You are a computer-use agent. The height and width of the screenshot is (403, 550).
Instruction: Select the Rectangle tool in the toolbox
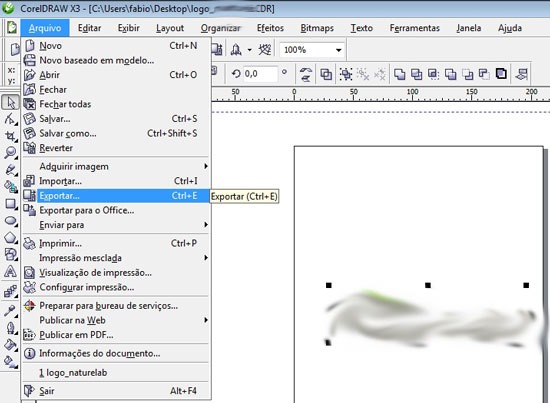[11, 204]
